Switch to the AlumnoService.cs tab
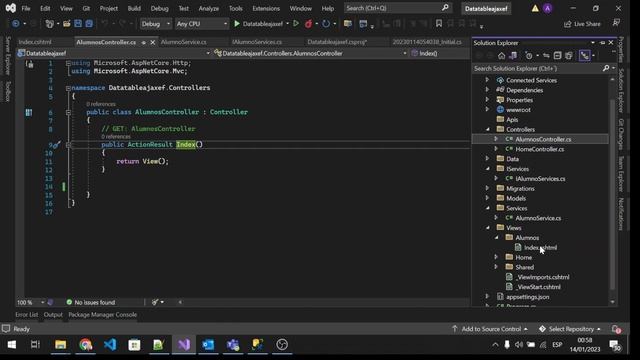Image resolution: width=640 pixels, height=360 pixels. click(x=183, y=42)
